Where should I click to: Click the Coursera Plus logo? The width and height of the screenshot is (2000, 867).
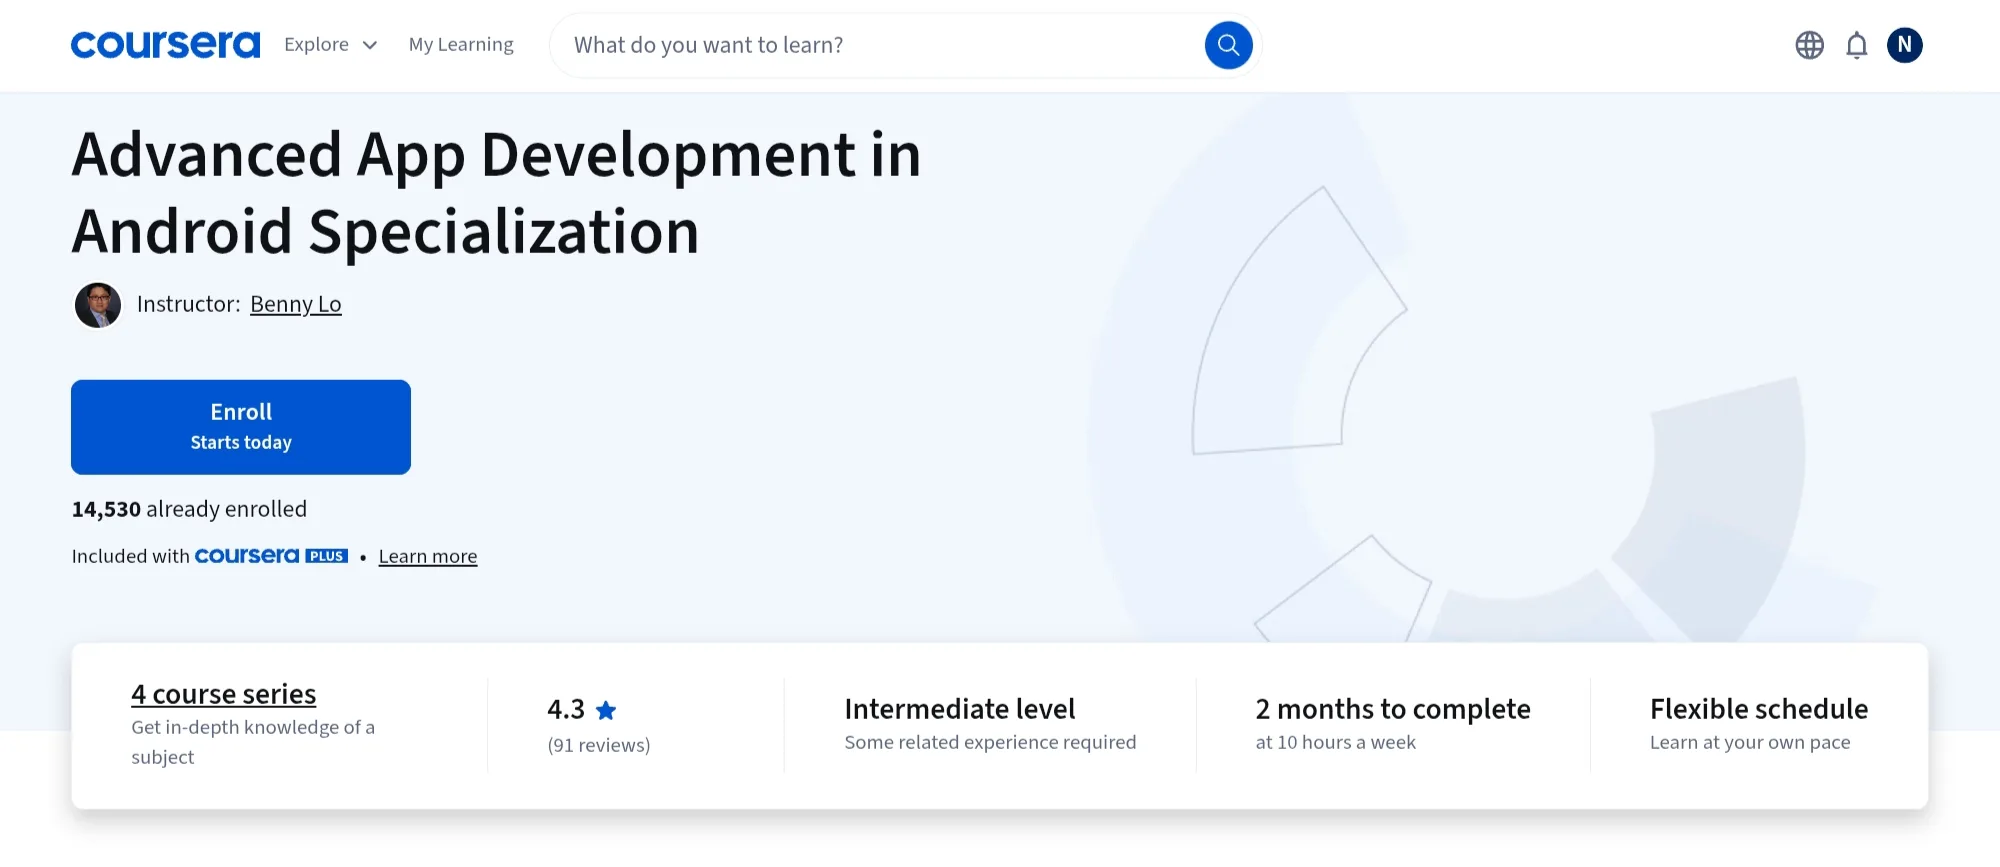pyautogui.click(x=271, y=556)
